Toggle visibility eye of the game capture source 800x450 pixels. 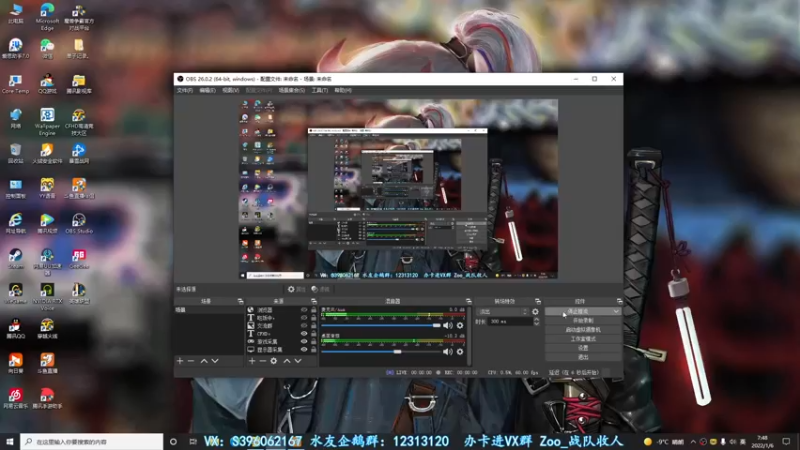[304, 341]
